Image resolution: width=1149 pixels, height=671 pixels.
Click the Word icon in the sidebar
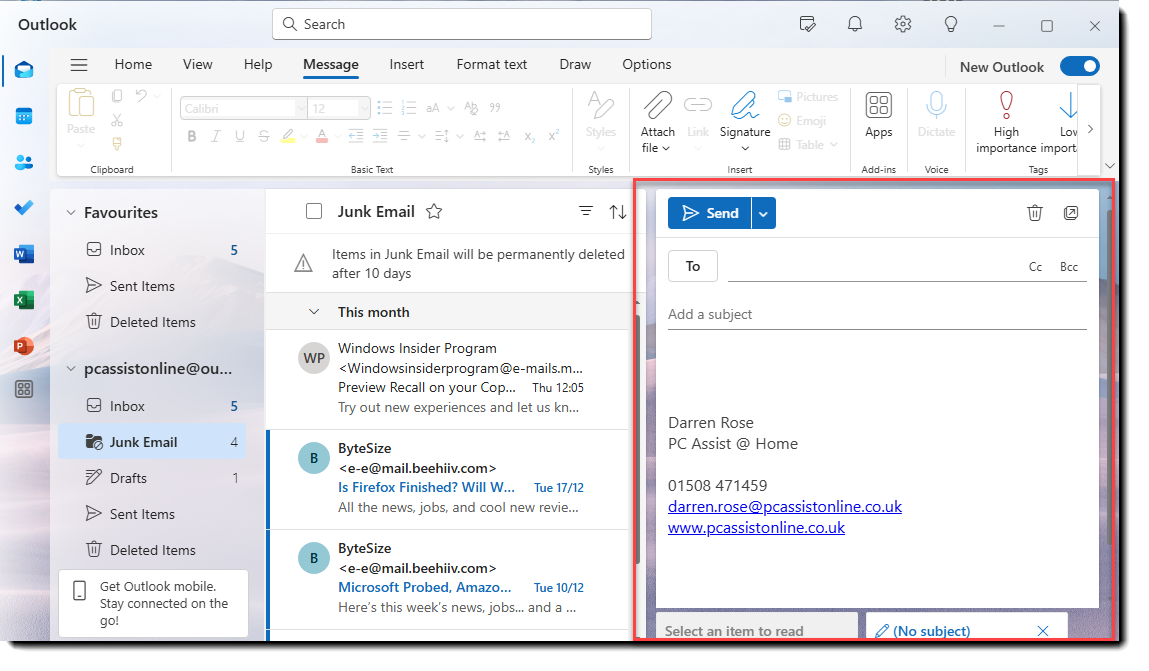(x=24, y=253)
